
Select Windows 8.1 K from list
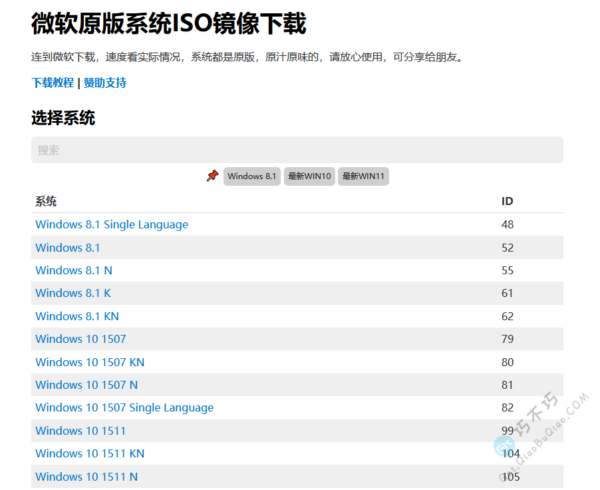[x=73, y=293]
